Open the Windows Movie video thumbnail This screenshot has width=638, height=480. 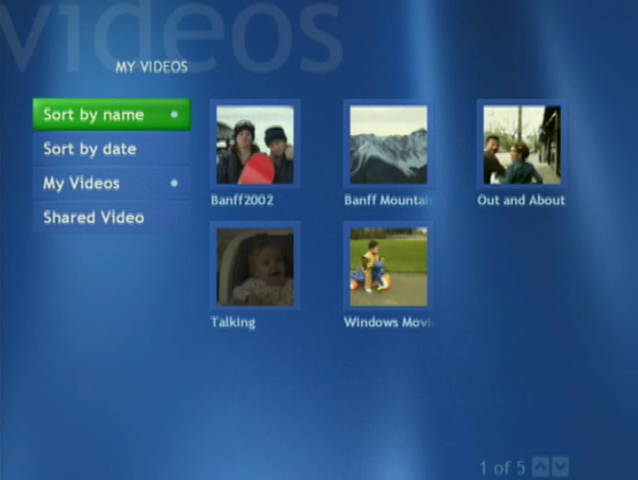[x=389, y=266]
